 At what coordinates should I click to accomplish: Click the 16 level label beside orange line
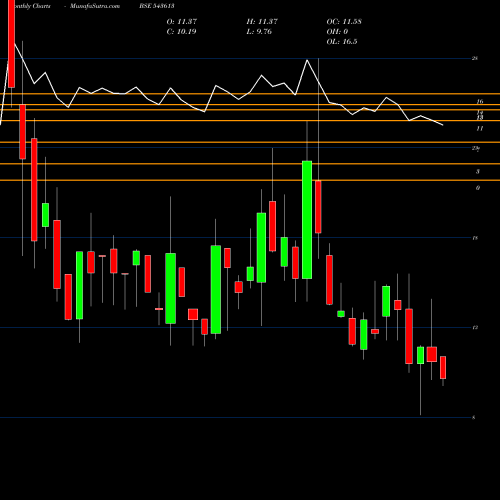tap(480, 101)
